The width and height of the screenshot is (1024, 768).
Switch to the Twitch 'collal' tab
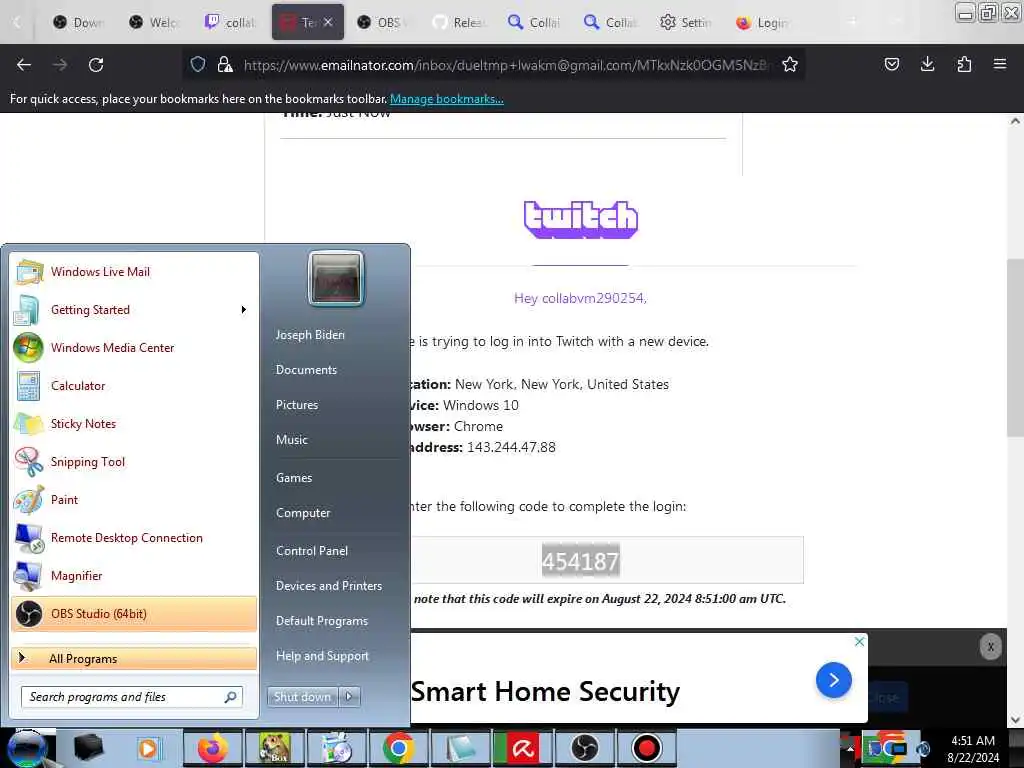tap(231, 22)
